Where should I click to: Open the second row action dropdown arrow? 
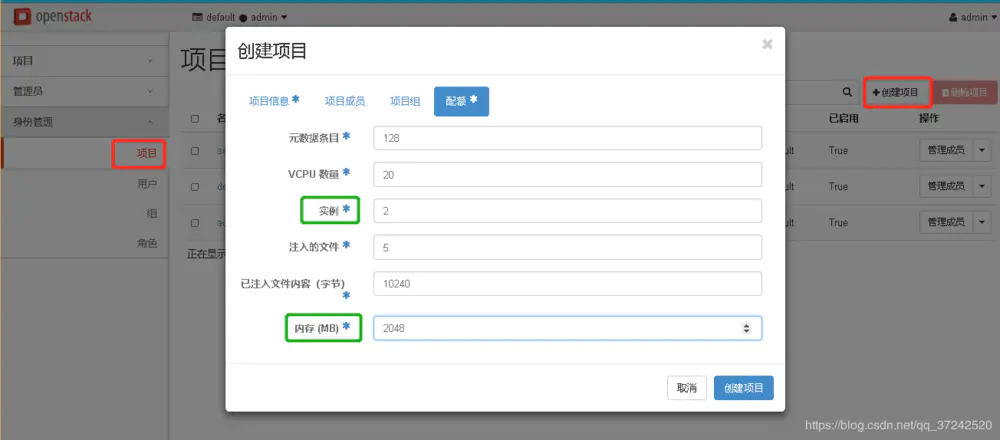[982, 186]
